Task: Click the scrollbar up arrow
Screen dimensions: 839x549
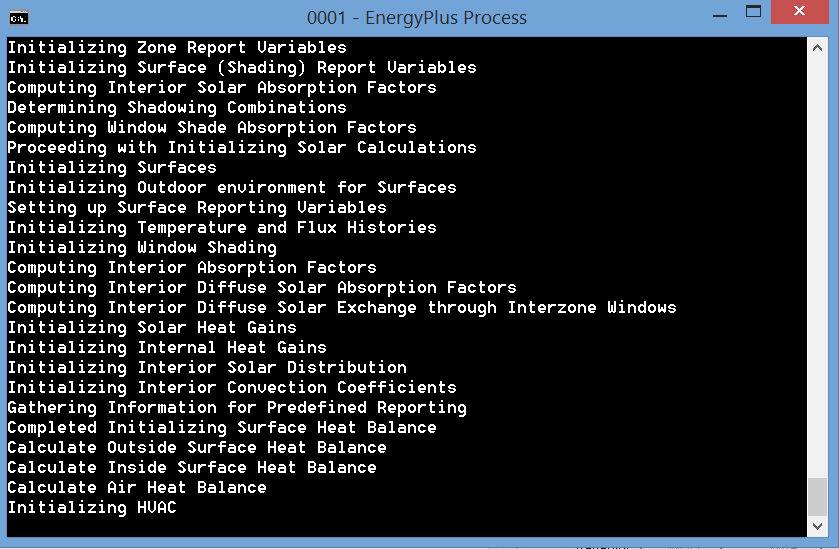Action: point(817,48)
